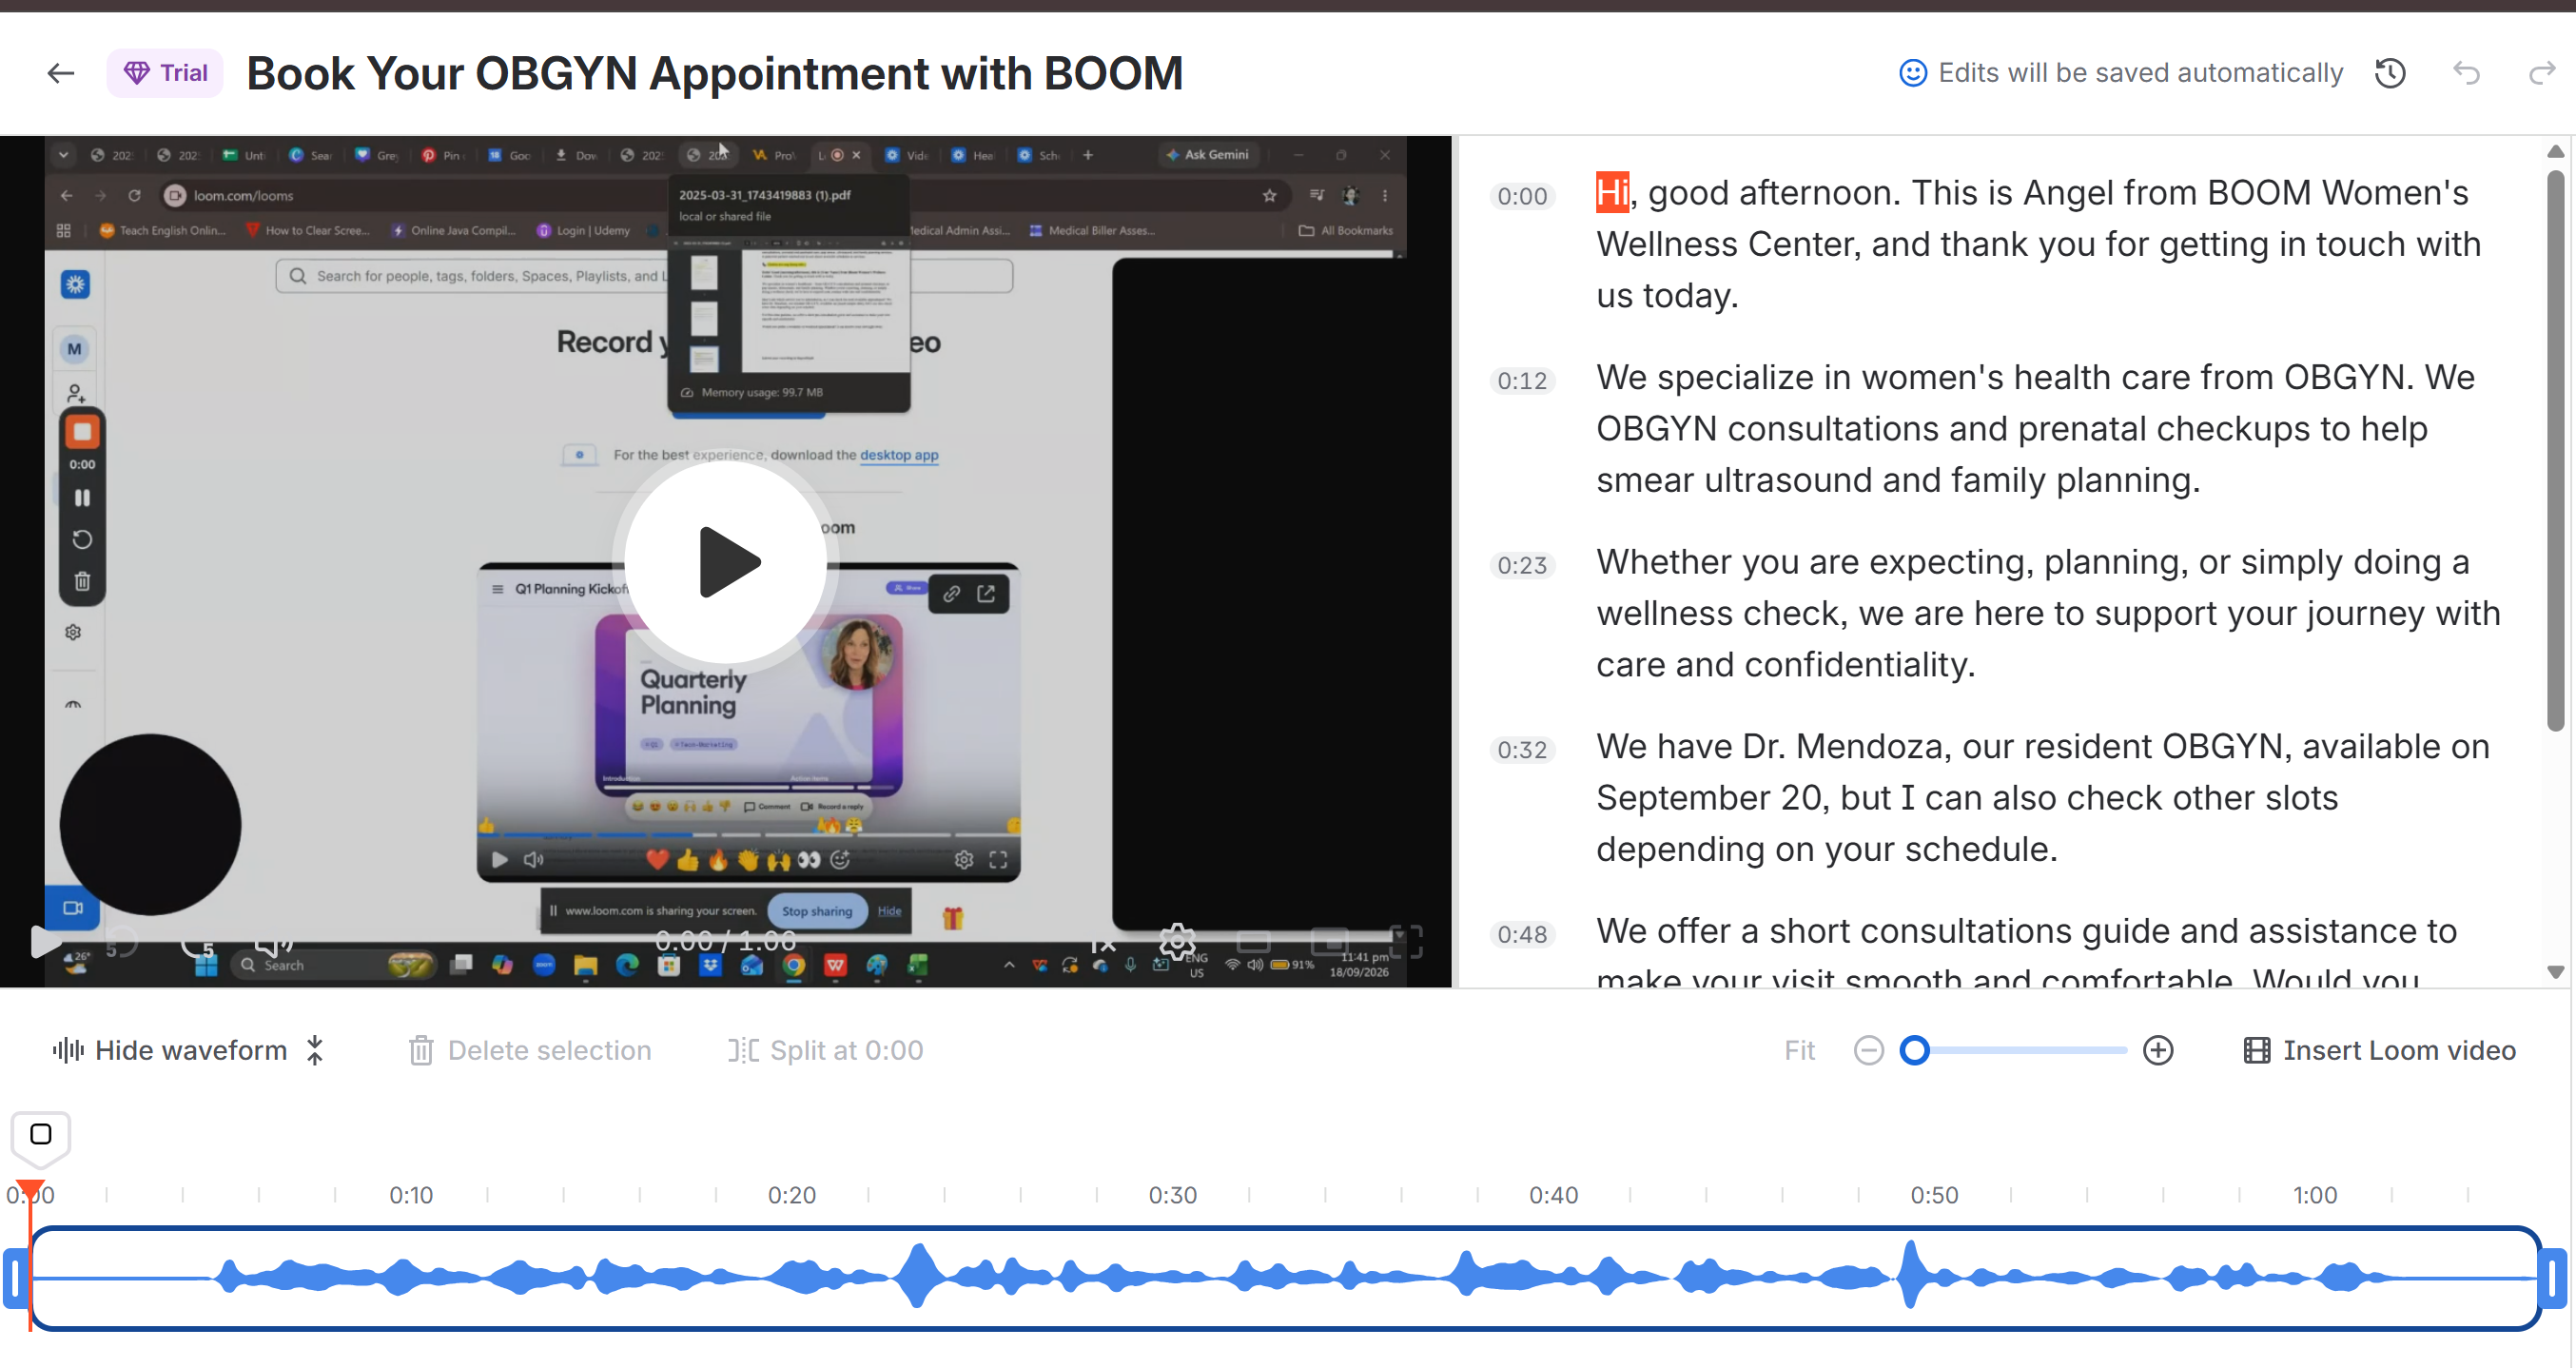Redo the last edit

click(2541, 73)
